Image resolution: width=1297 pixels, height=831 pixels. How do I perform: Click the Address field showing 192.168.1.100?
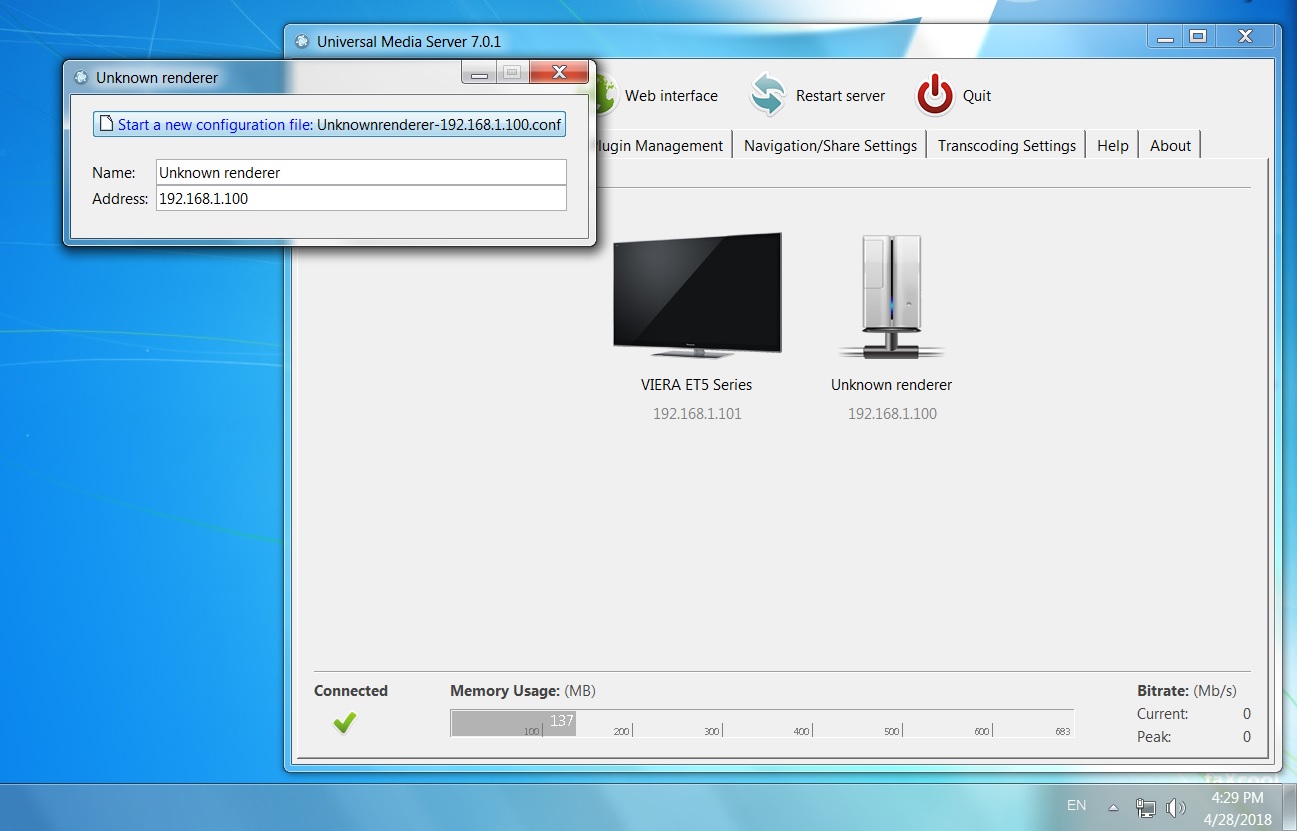[x=361, y=199]
